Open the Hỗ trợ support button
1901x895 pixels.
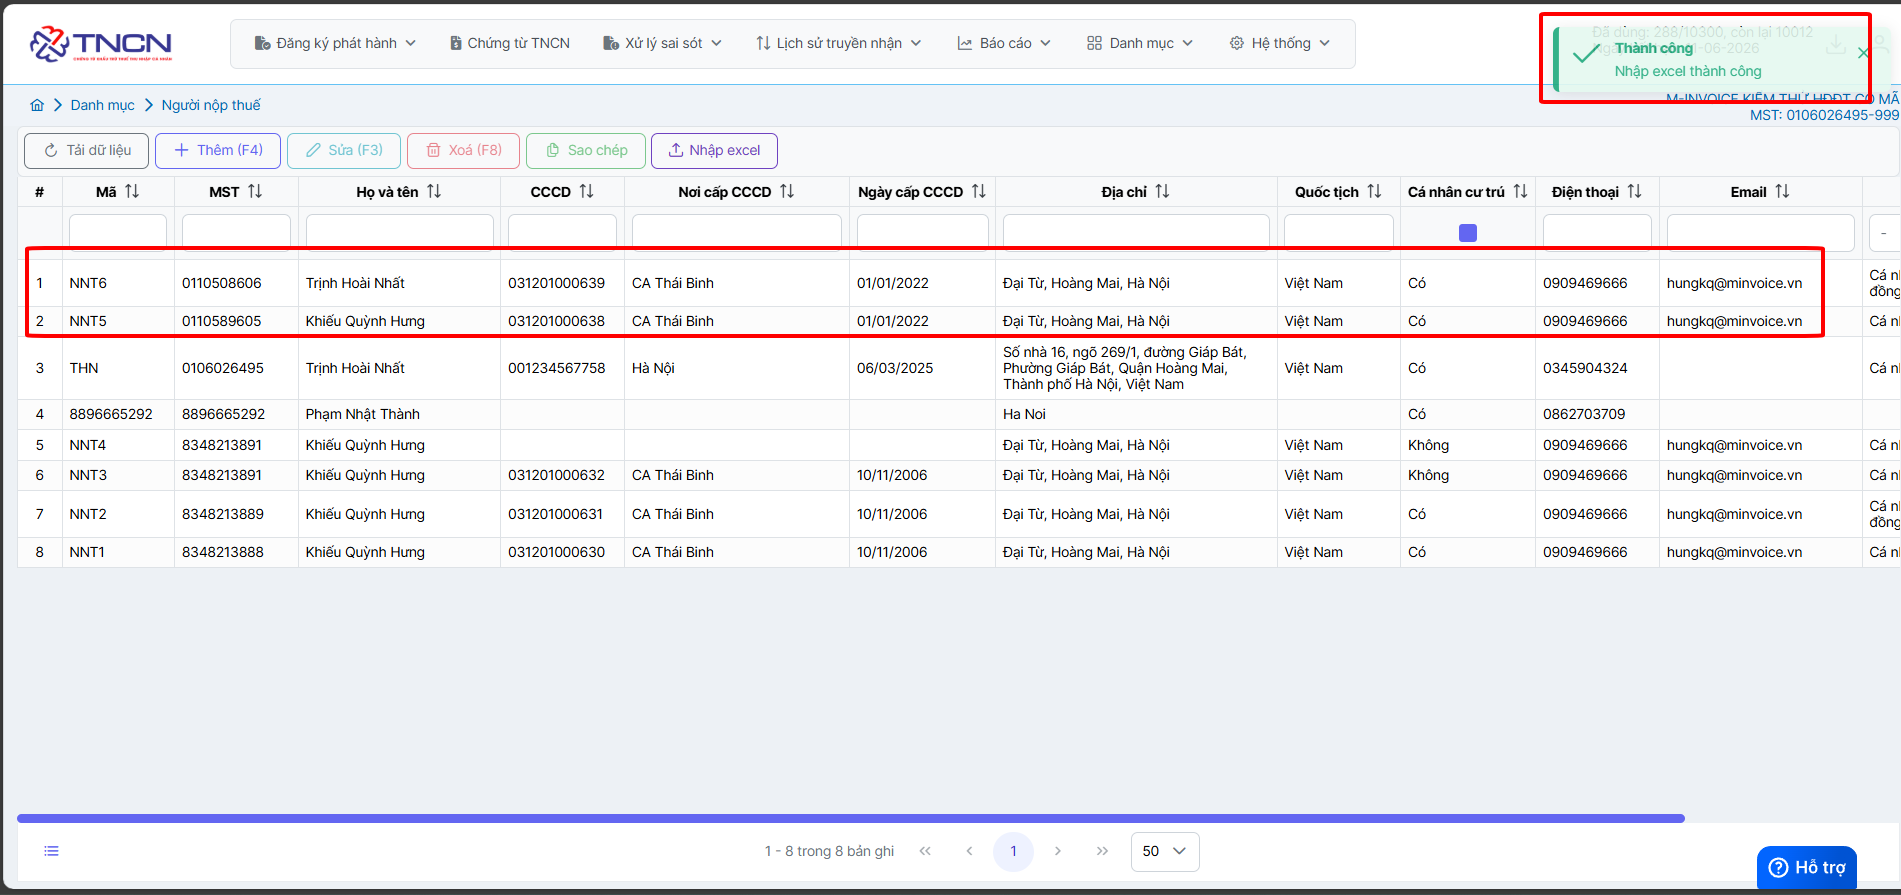pyautogui.click(x=1807, y=867)
